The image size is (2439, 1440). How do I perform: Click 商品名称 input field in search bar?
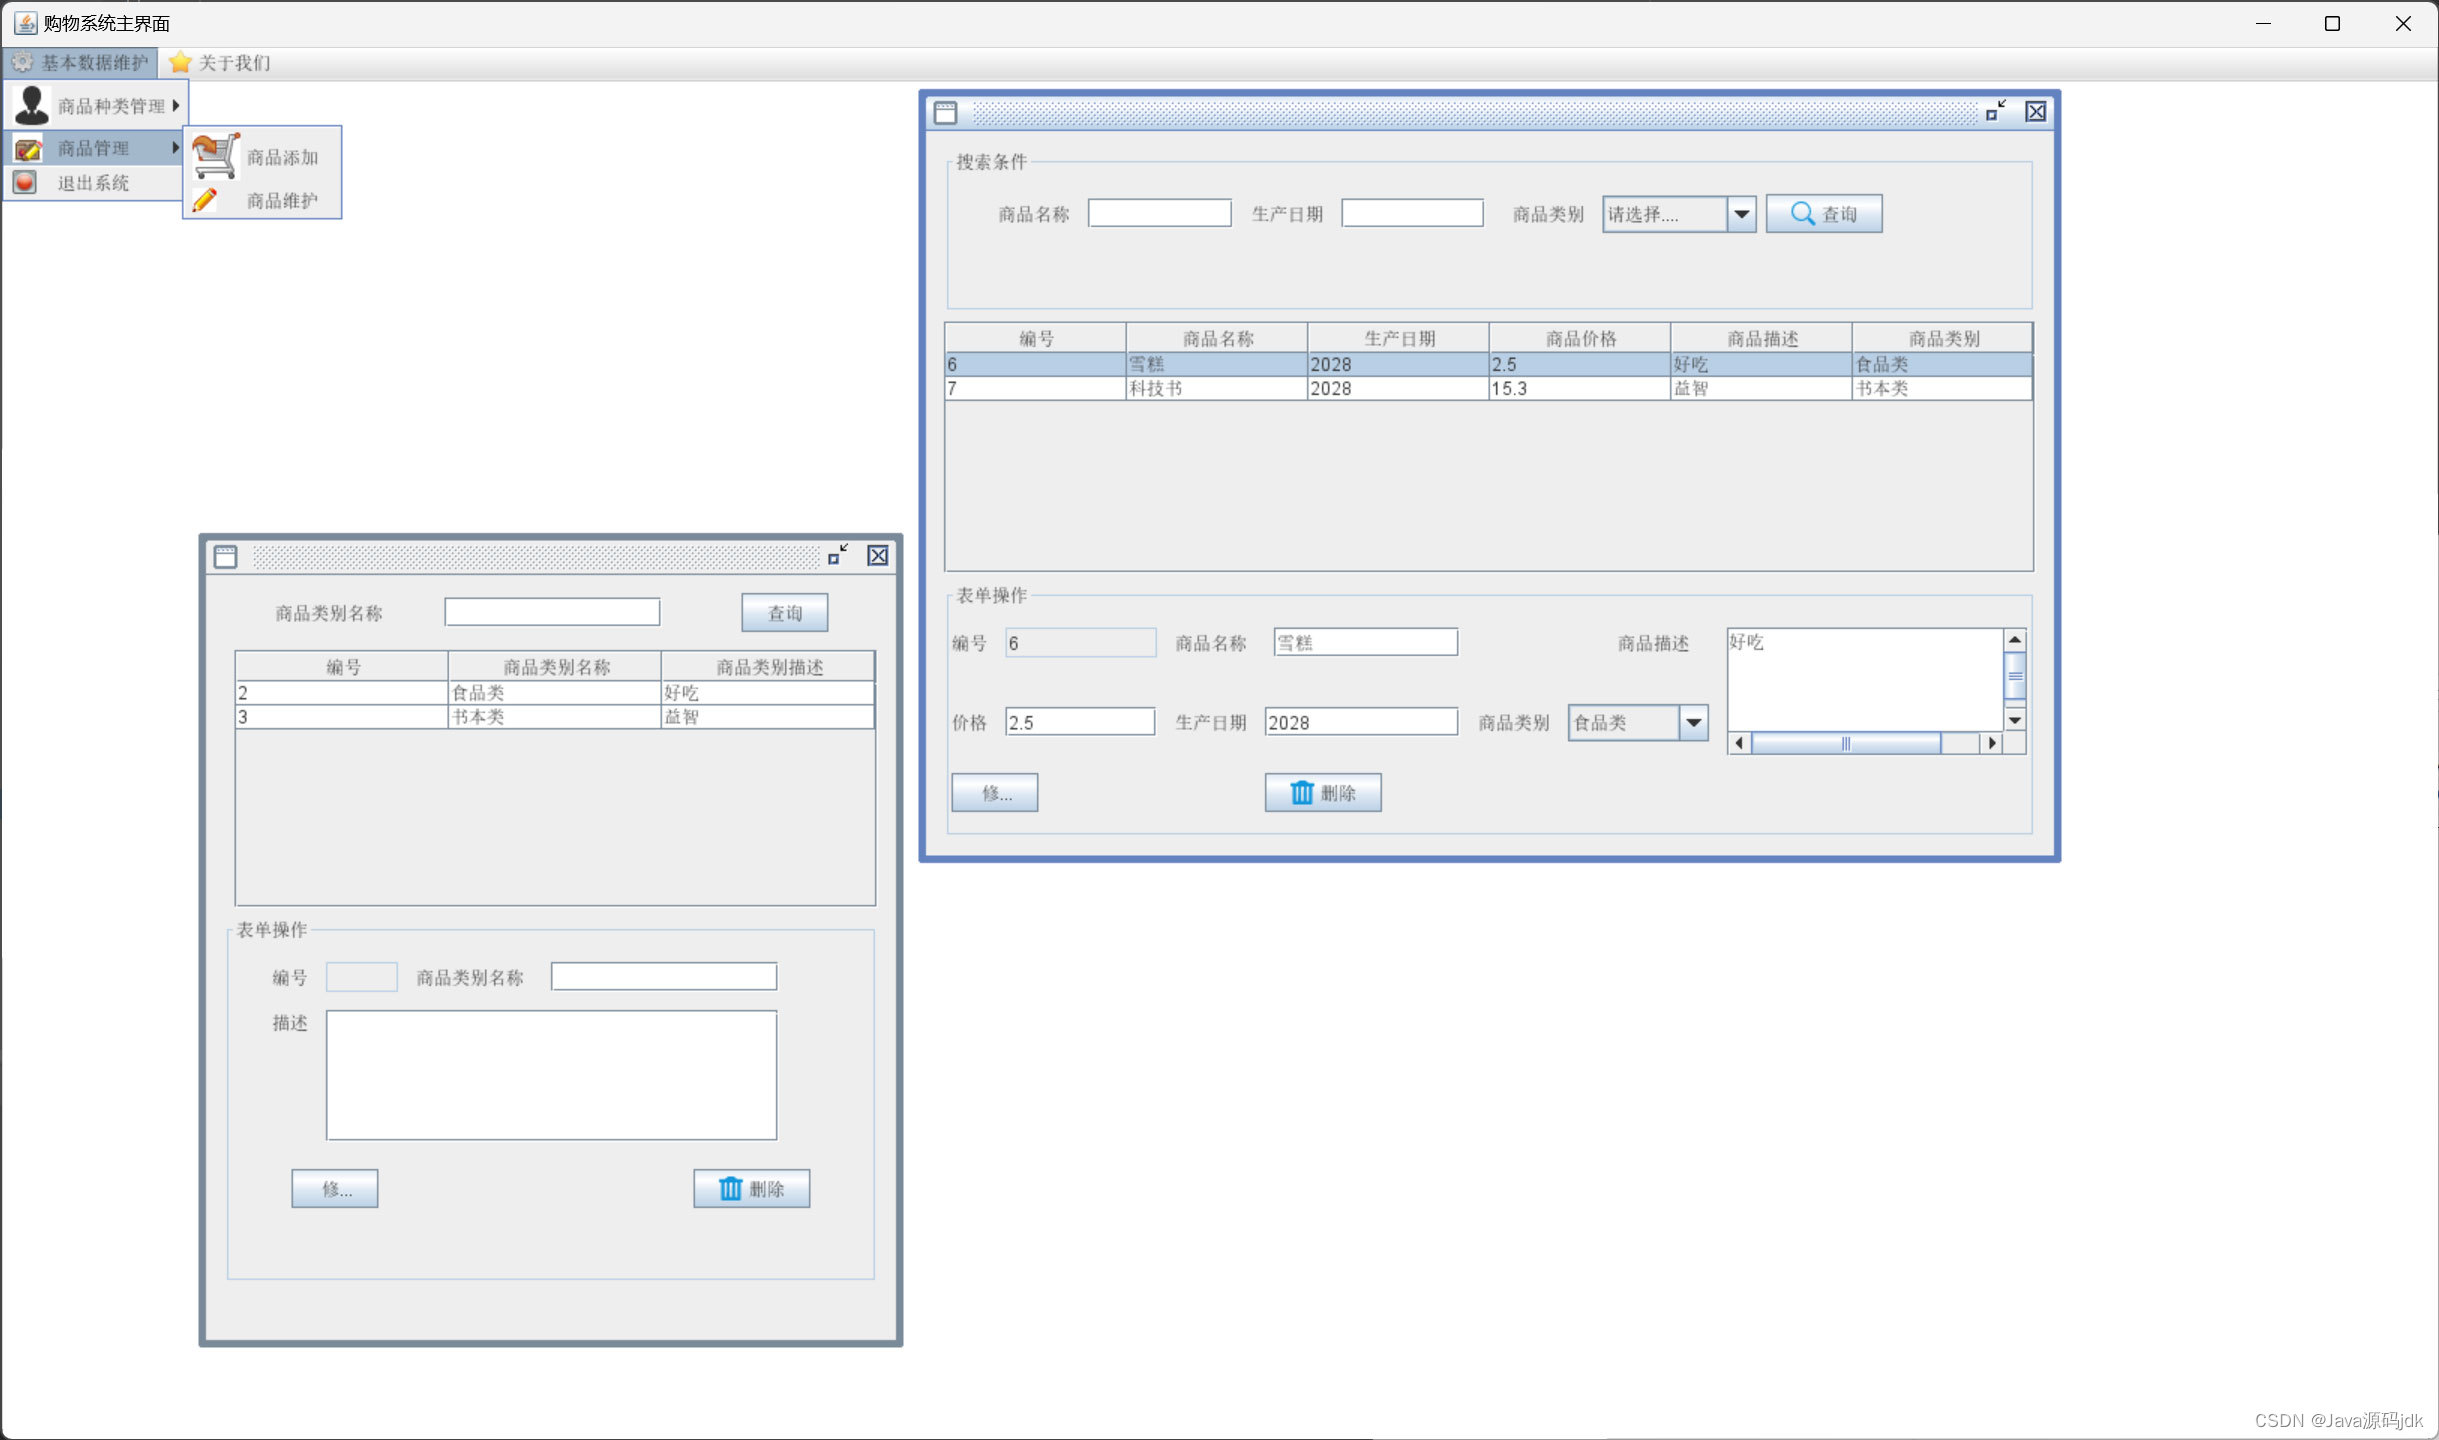pyautogui.click(x=1162, y=214)
